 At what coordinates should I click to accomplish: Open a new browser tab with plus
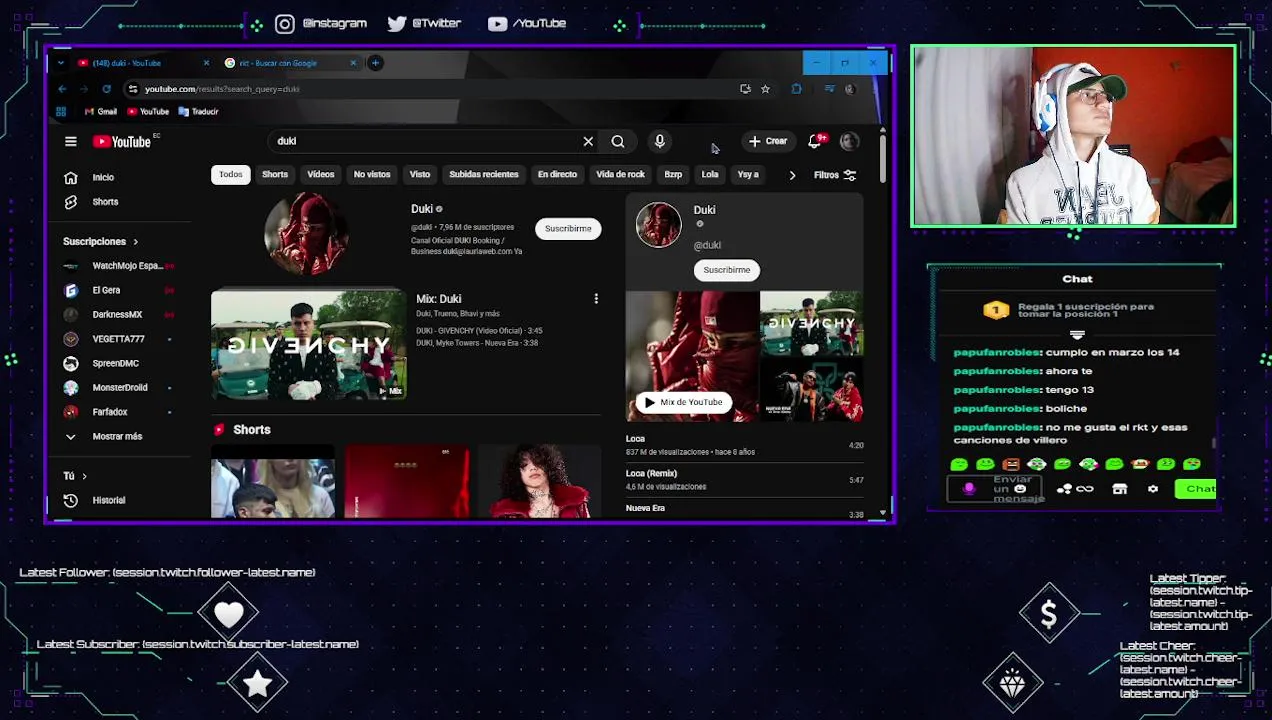tap(375, 63)
